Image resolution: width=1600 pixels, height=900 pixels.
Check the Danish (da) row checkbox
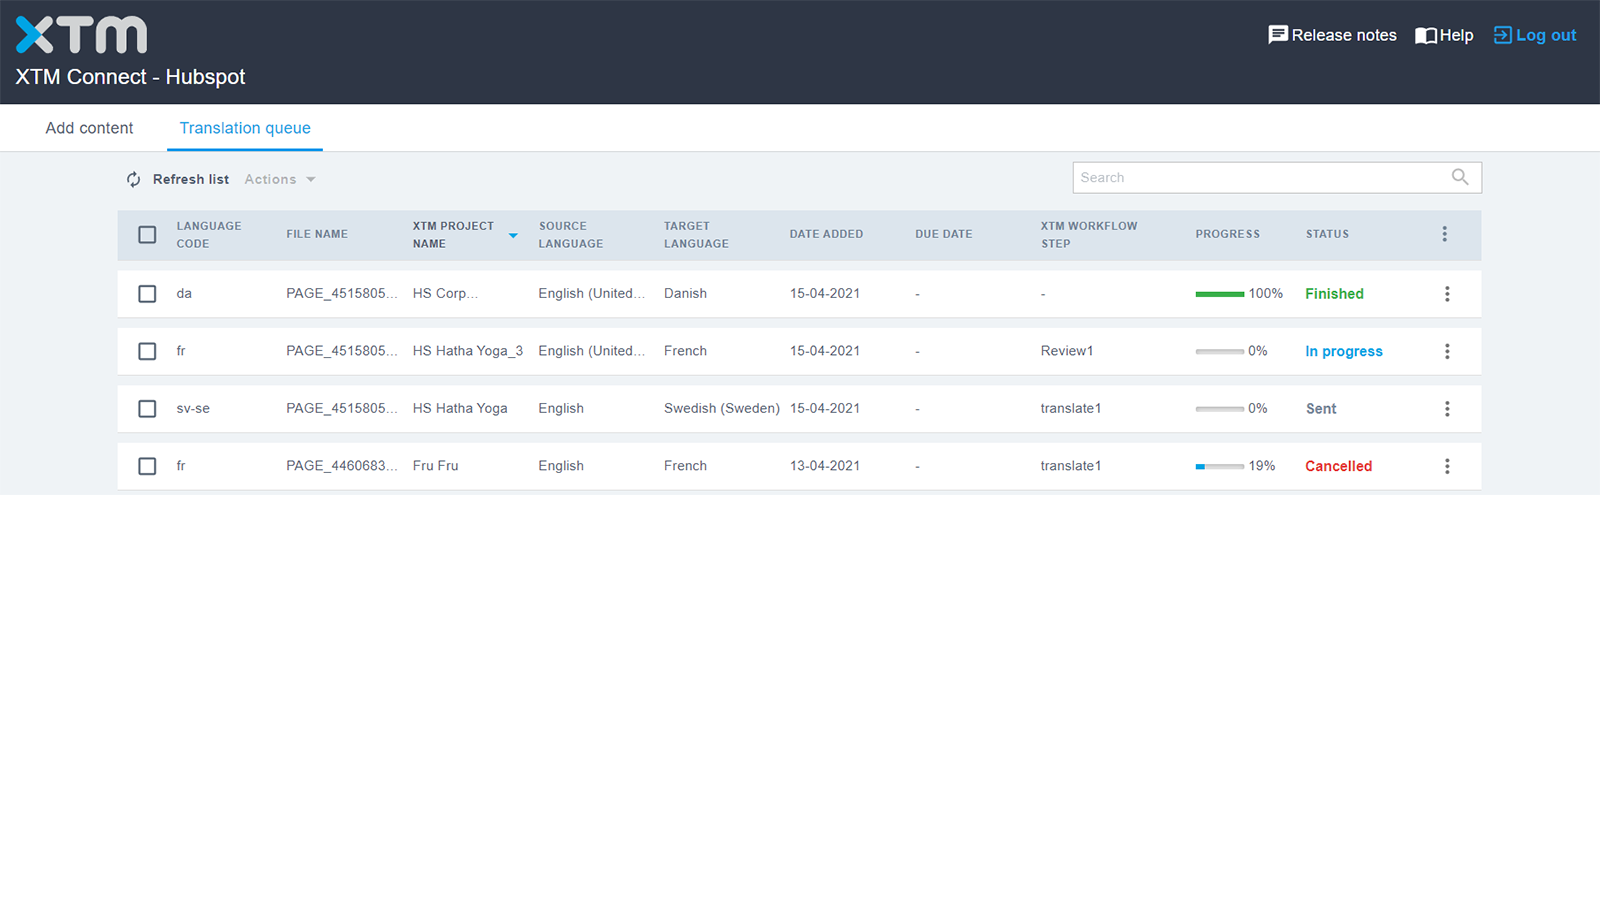click(x=147, y=293)
